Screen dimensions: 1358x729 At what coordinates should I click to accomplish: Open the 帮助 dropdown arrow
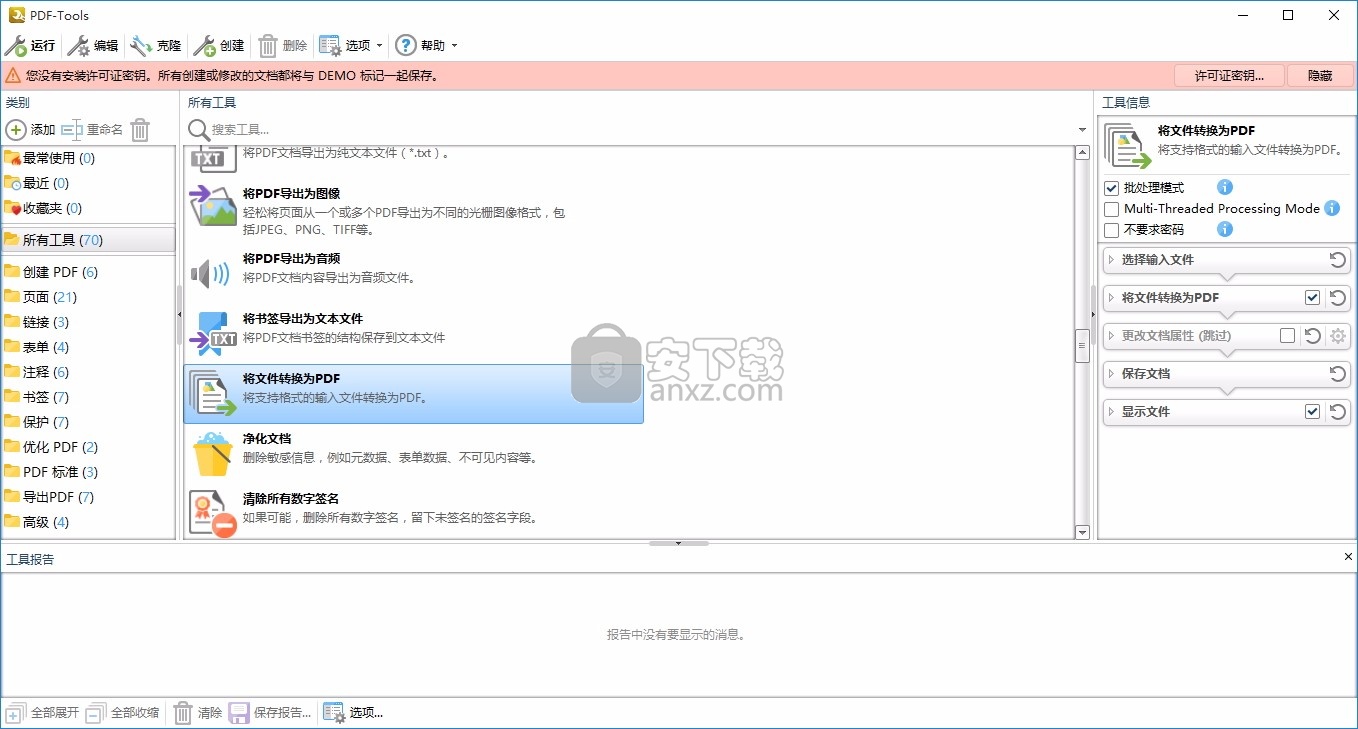[x=454, y=46]
